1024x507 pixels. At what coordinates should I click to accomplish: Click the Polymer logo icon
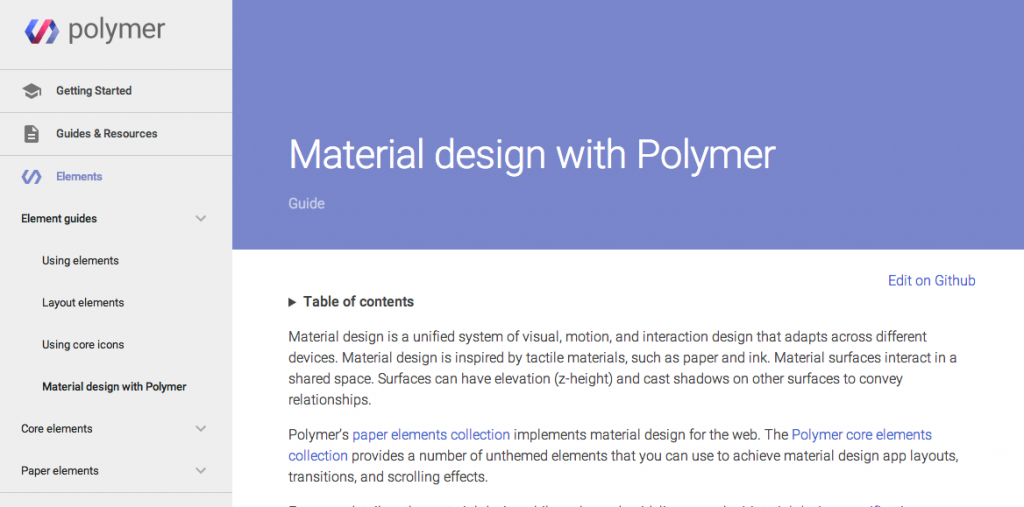(42, 31)
